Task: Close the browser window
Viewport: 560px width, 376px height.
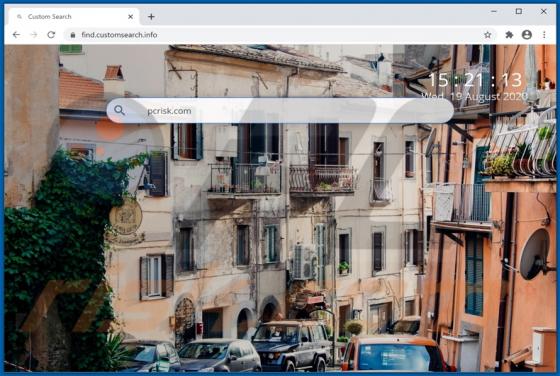Action: [544, 11]
